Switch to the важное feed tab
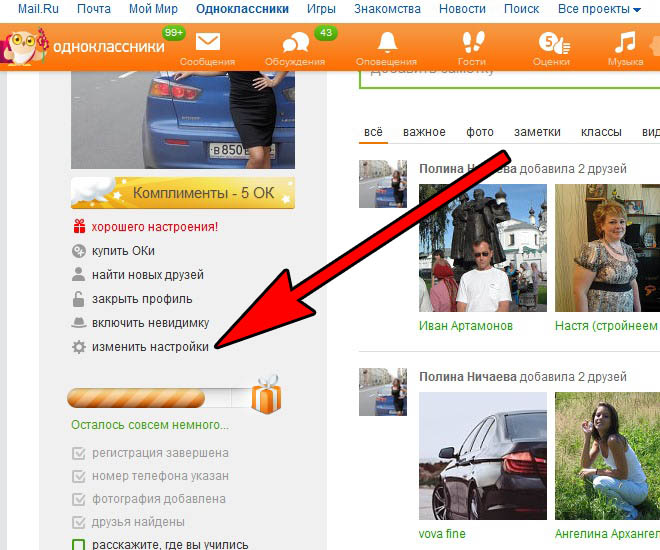The width and height of the screenshot is (660, 550). [424, 132]
